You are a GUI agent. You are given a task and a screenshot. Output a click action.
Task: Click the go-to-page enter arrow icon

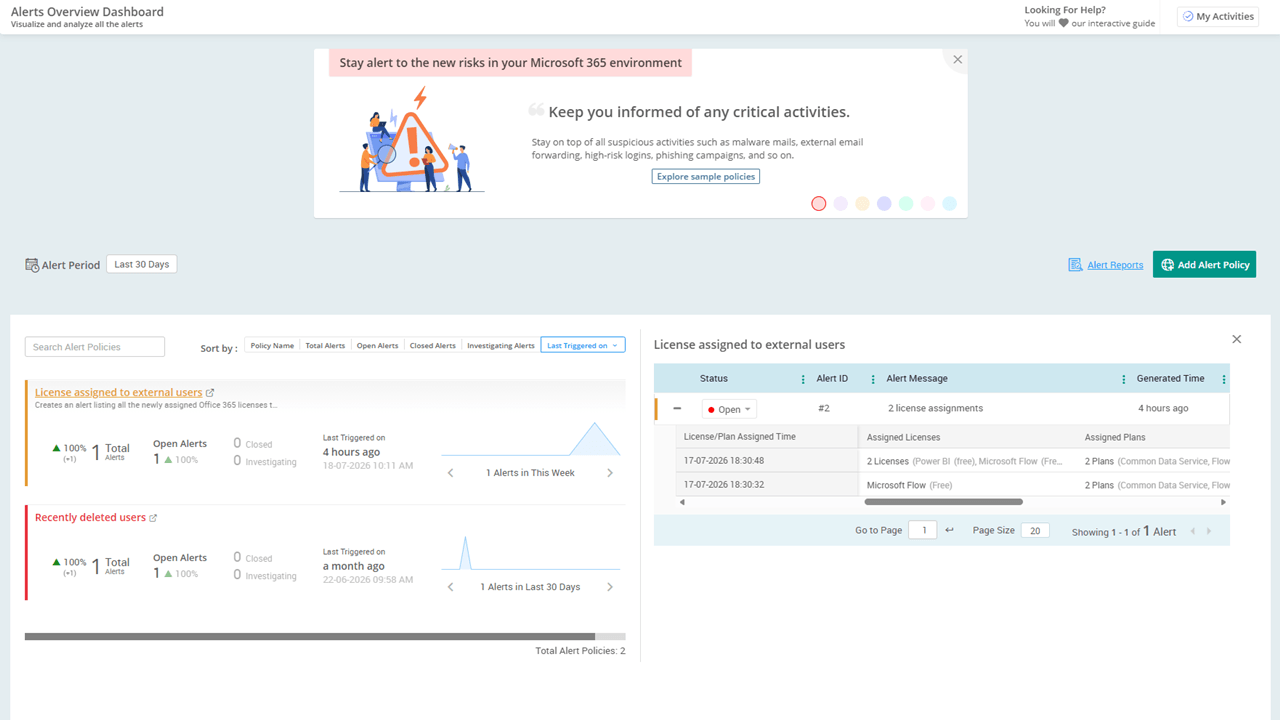(949, 530)
